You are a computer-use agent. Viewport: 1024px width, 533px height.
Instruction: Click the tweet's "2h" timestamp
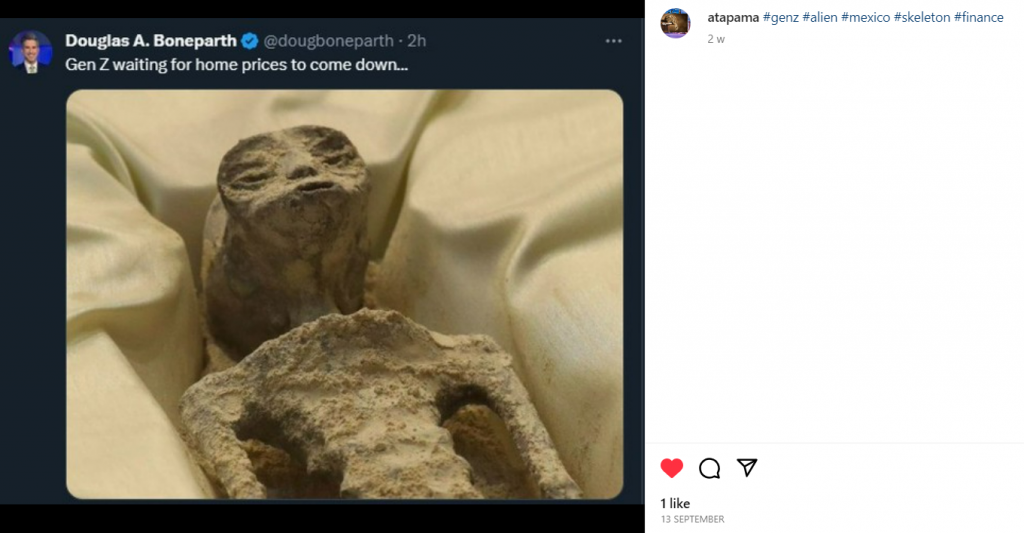point(417,41)
